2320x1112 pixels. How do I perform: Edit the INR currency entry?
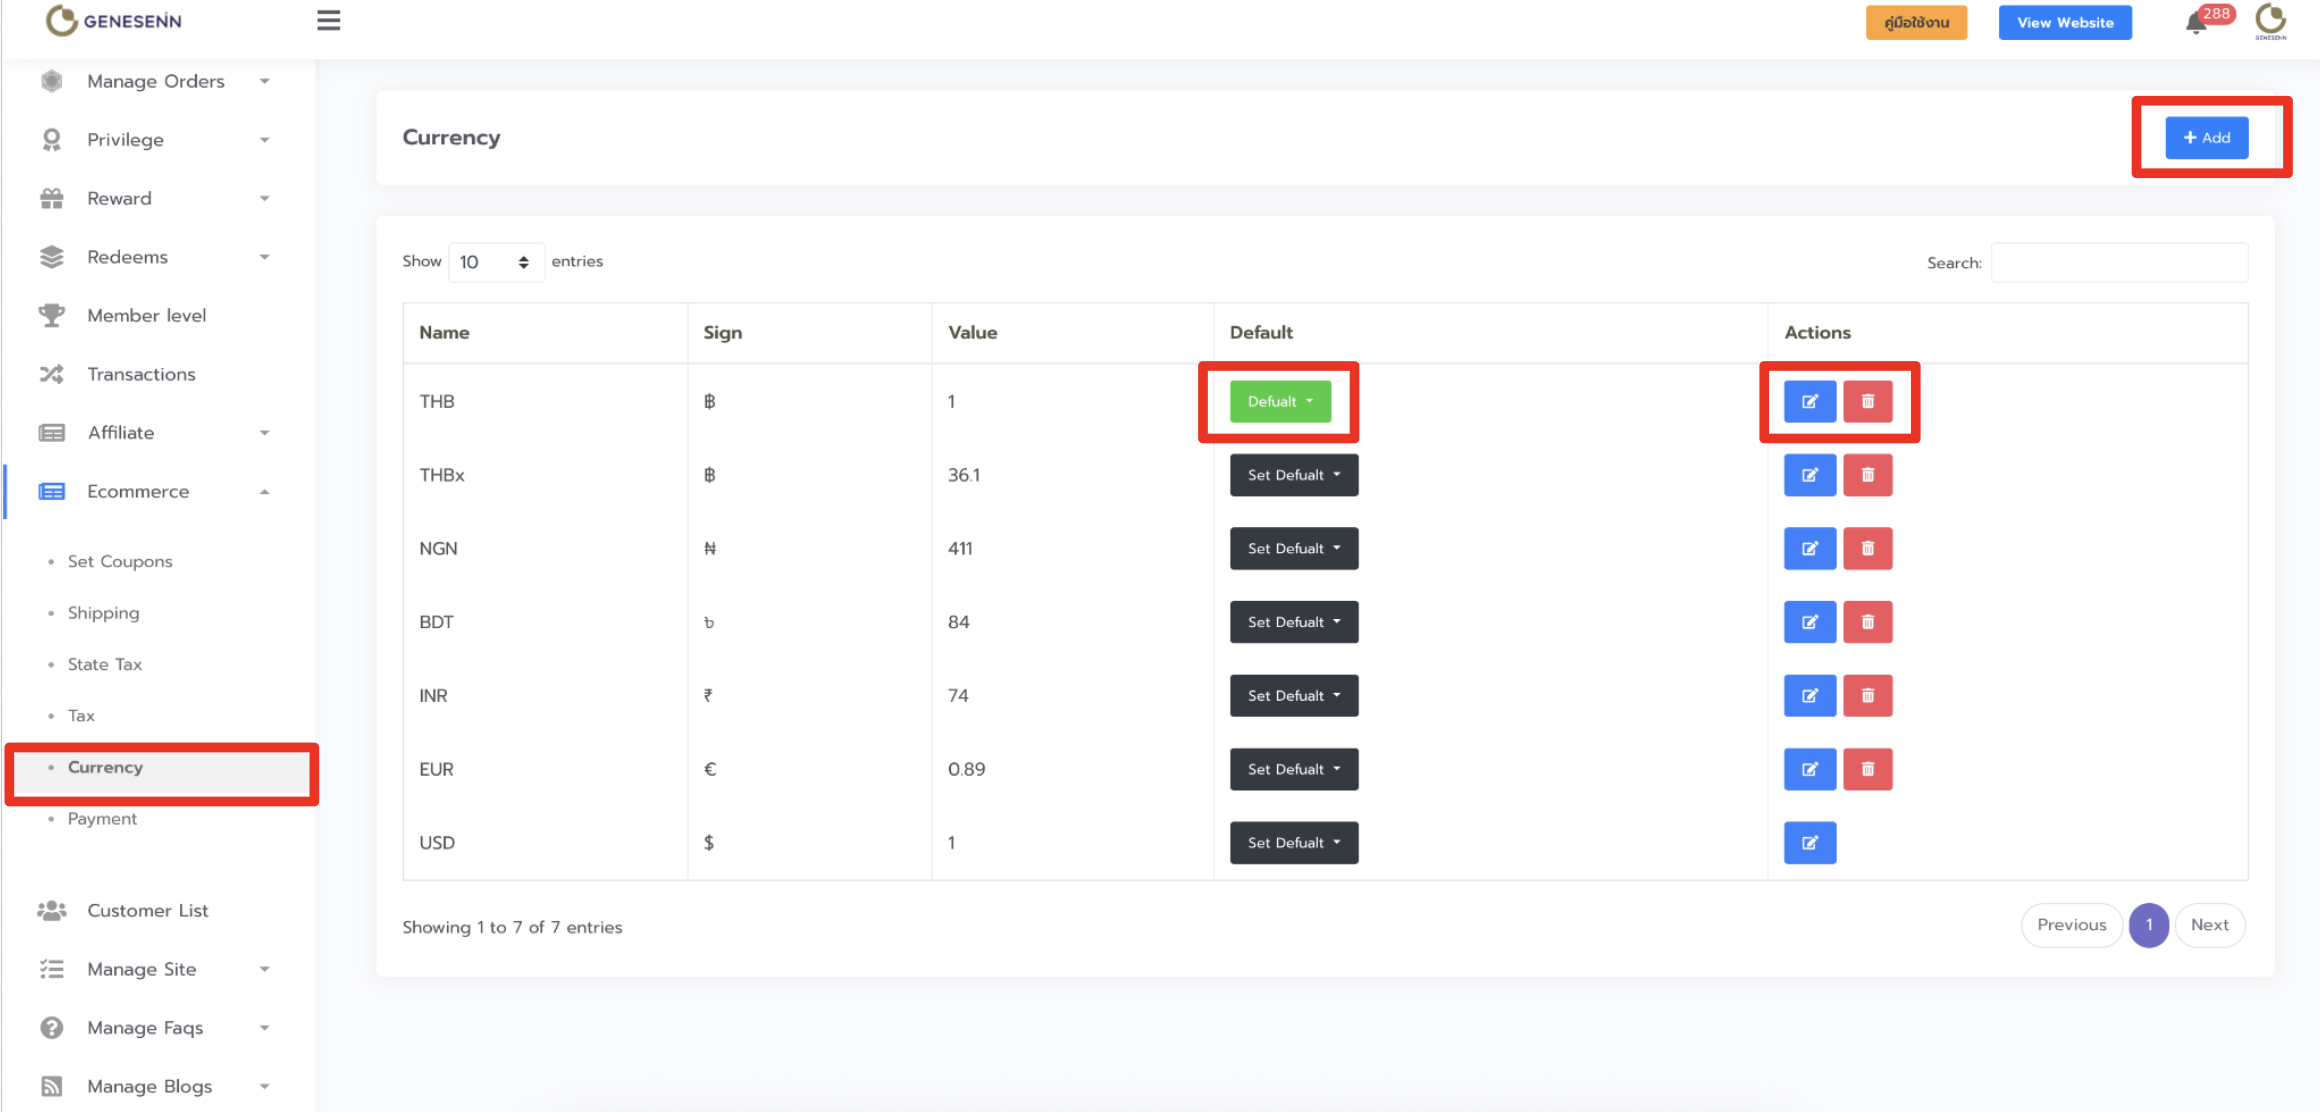1809,696
